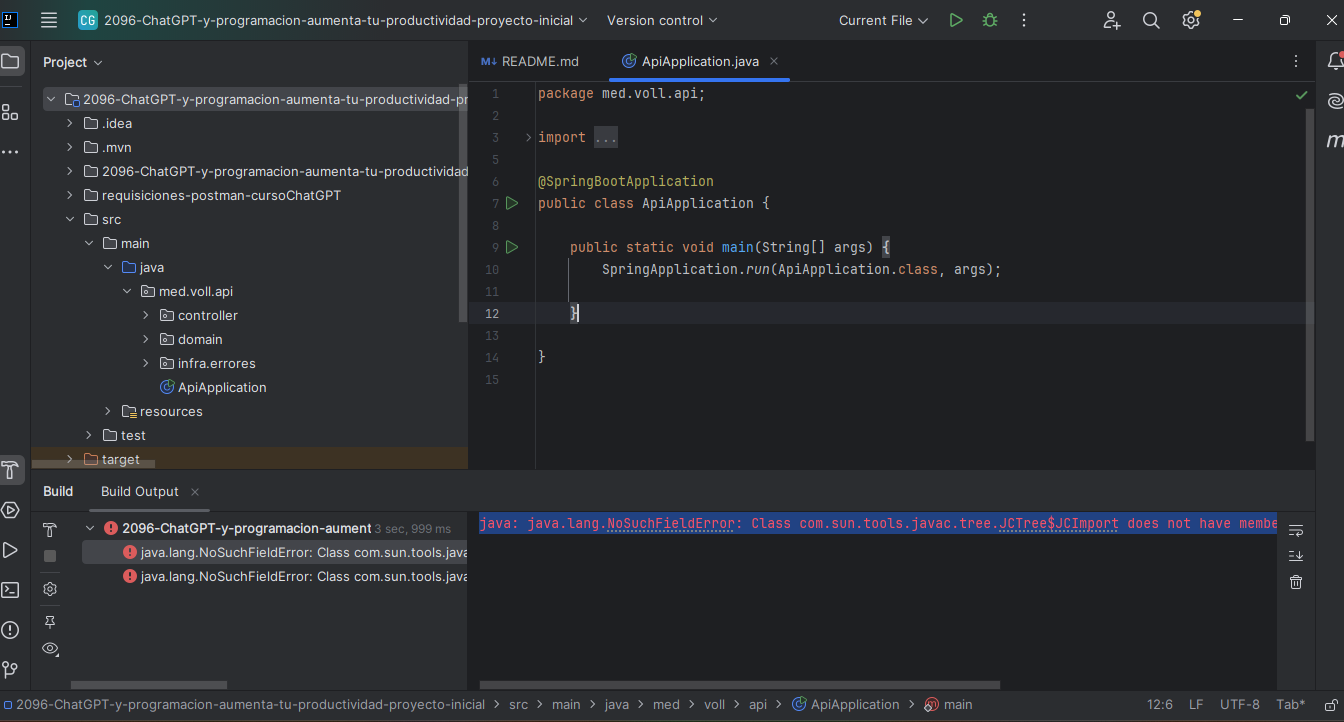Toggle soft-wrap in build output
The height and width of the screenshot is (722, 1344).
coord(1296,530)
